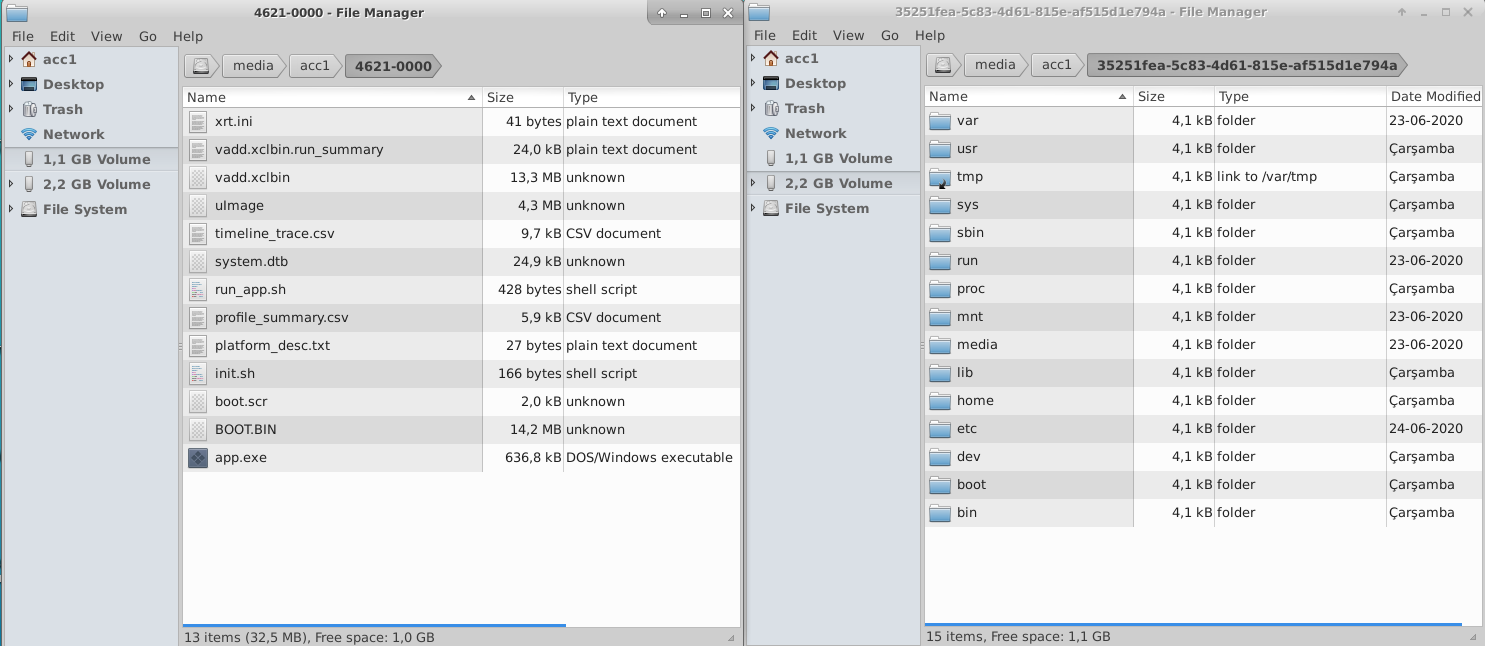
Task: Click the BOOT.BIN file icon
Action: pyautogui.click(x=198, y=430)
